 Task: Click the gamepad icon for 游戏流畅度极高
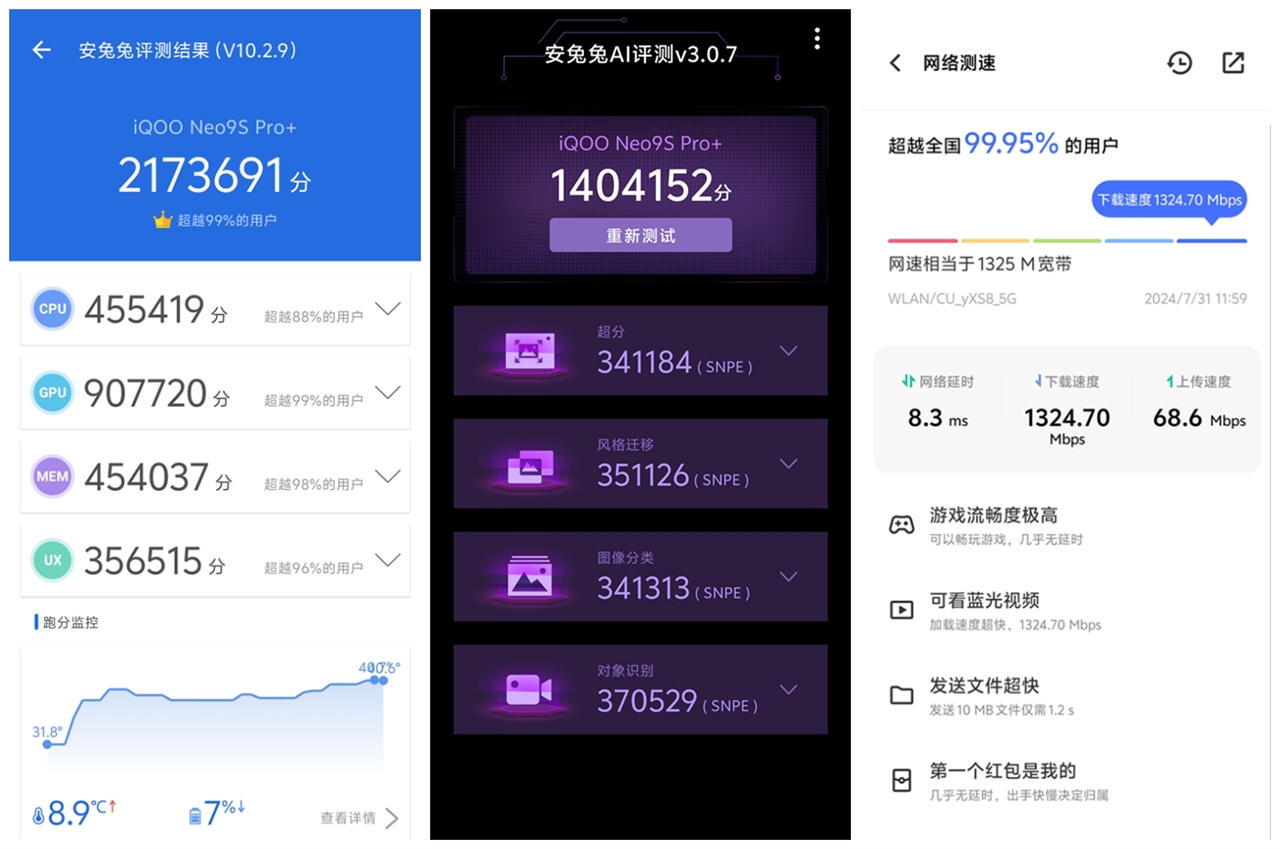tap(902, 525)
